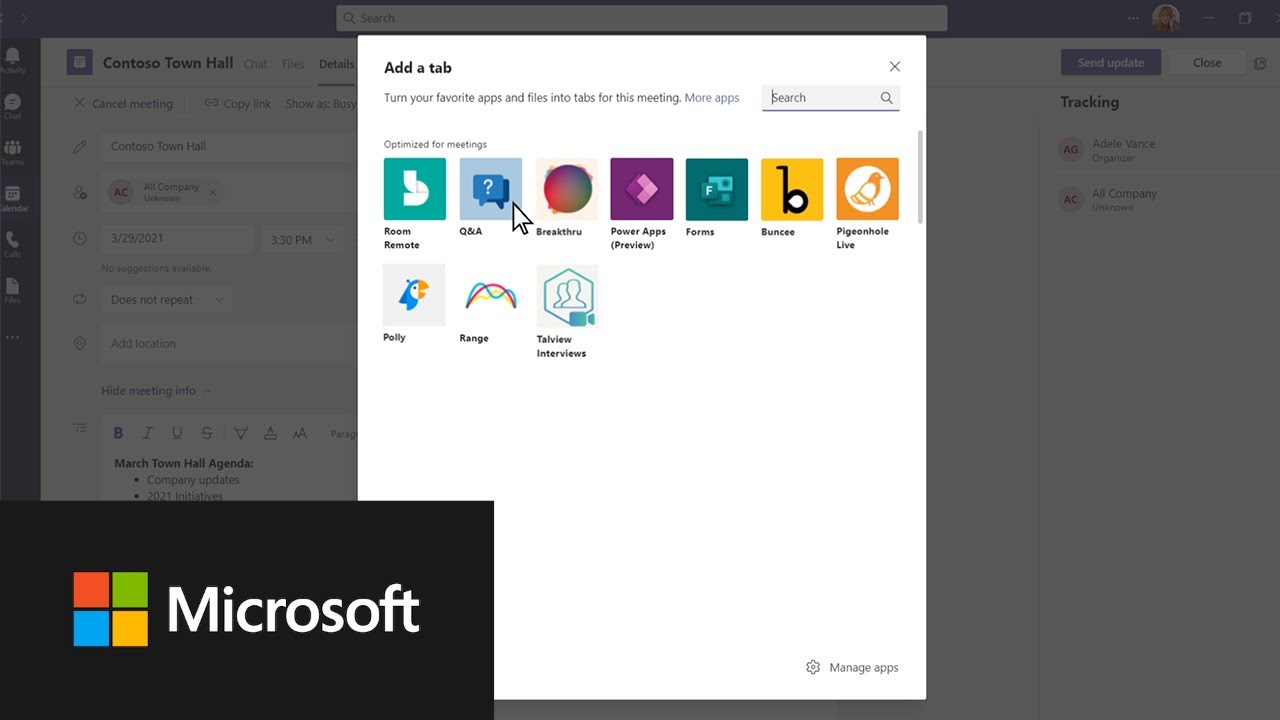Viewport: 1280px width, 720px height.
Task: Select the Q&A app icon
Action: click(x=490, y=189)
